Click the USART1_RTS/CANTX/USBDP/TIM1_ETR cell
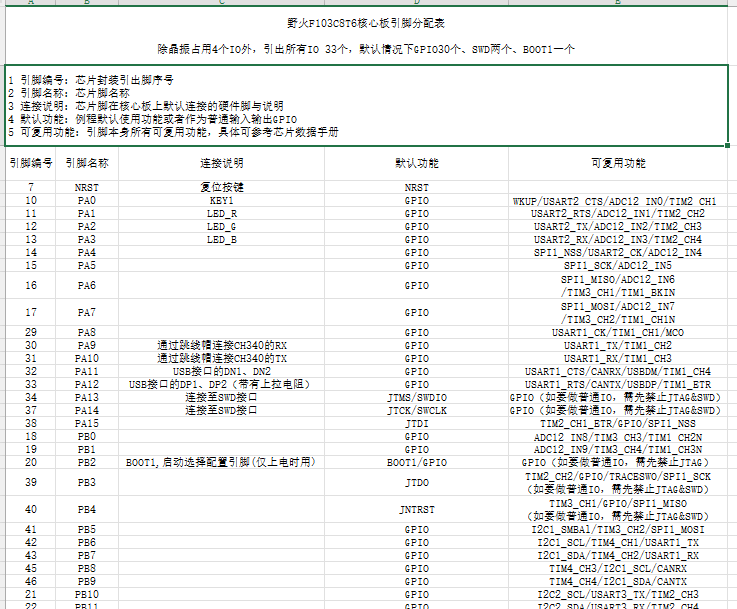This screenshot has width=737, height=609. pyautogui.click(x=618, y=384)
